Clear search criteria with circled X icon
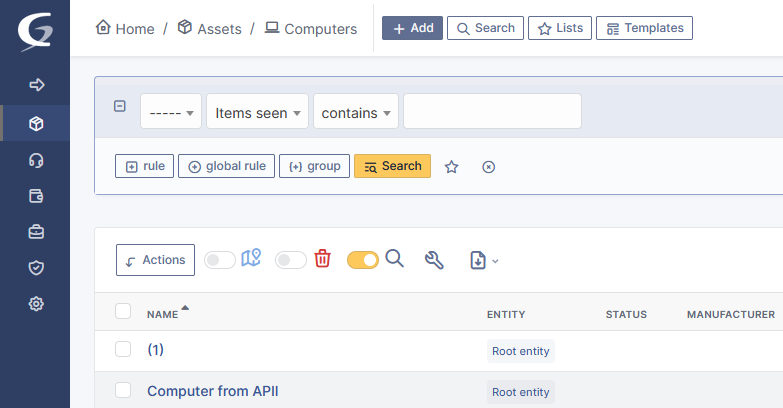This screenshot has height=408, width=783. click(x=488, y=167)
